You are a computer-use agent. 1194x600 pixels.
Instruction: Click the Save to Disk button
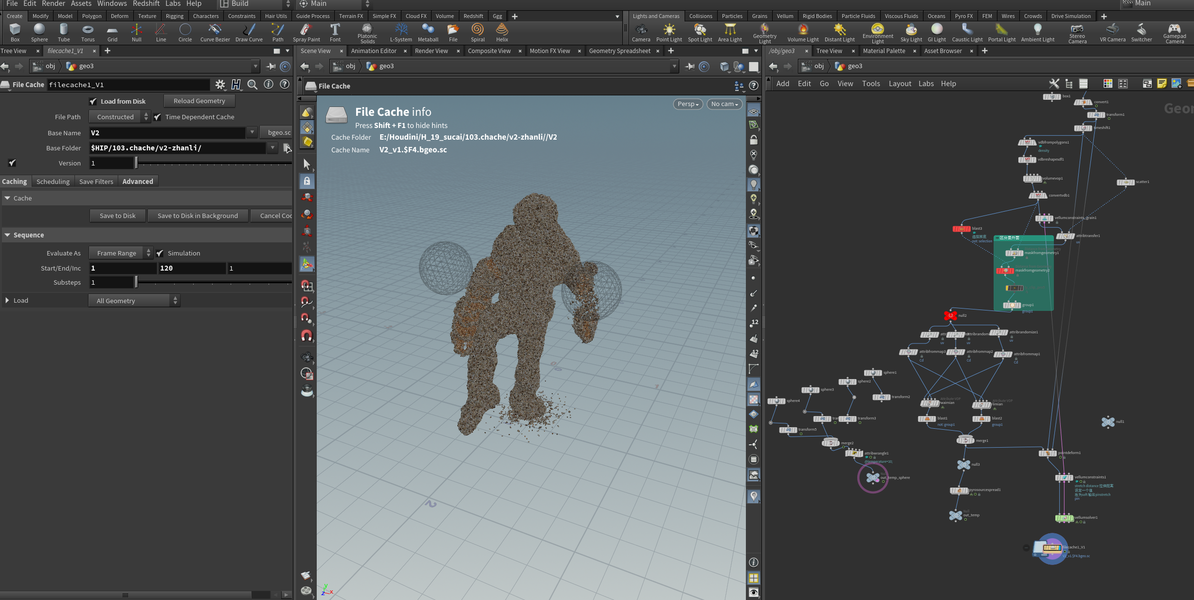(x=117, y=216)
